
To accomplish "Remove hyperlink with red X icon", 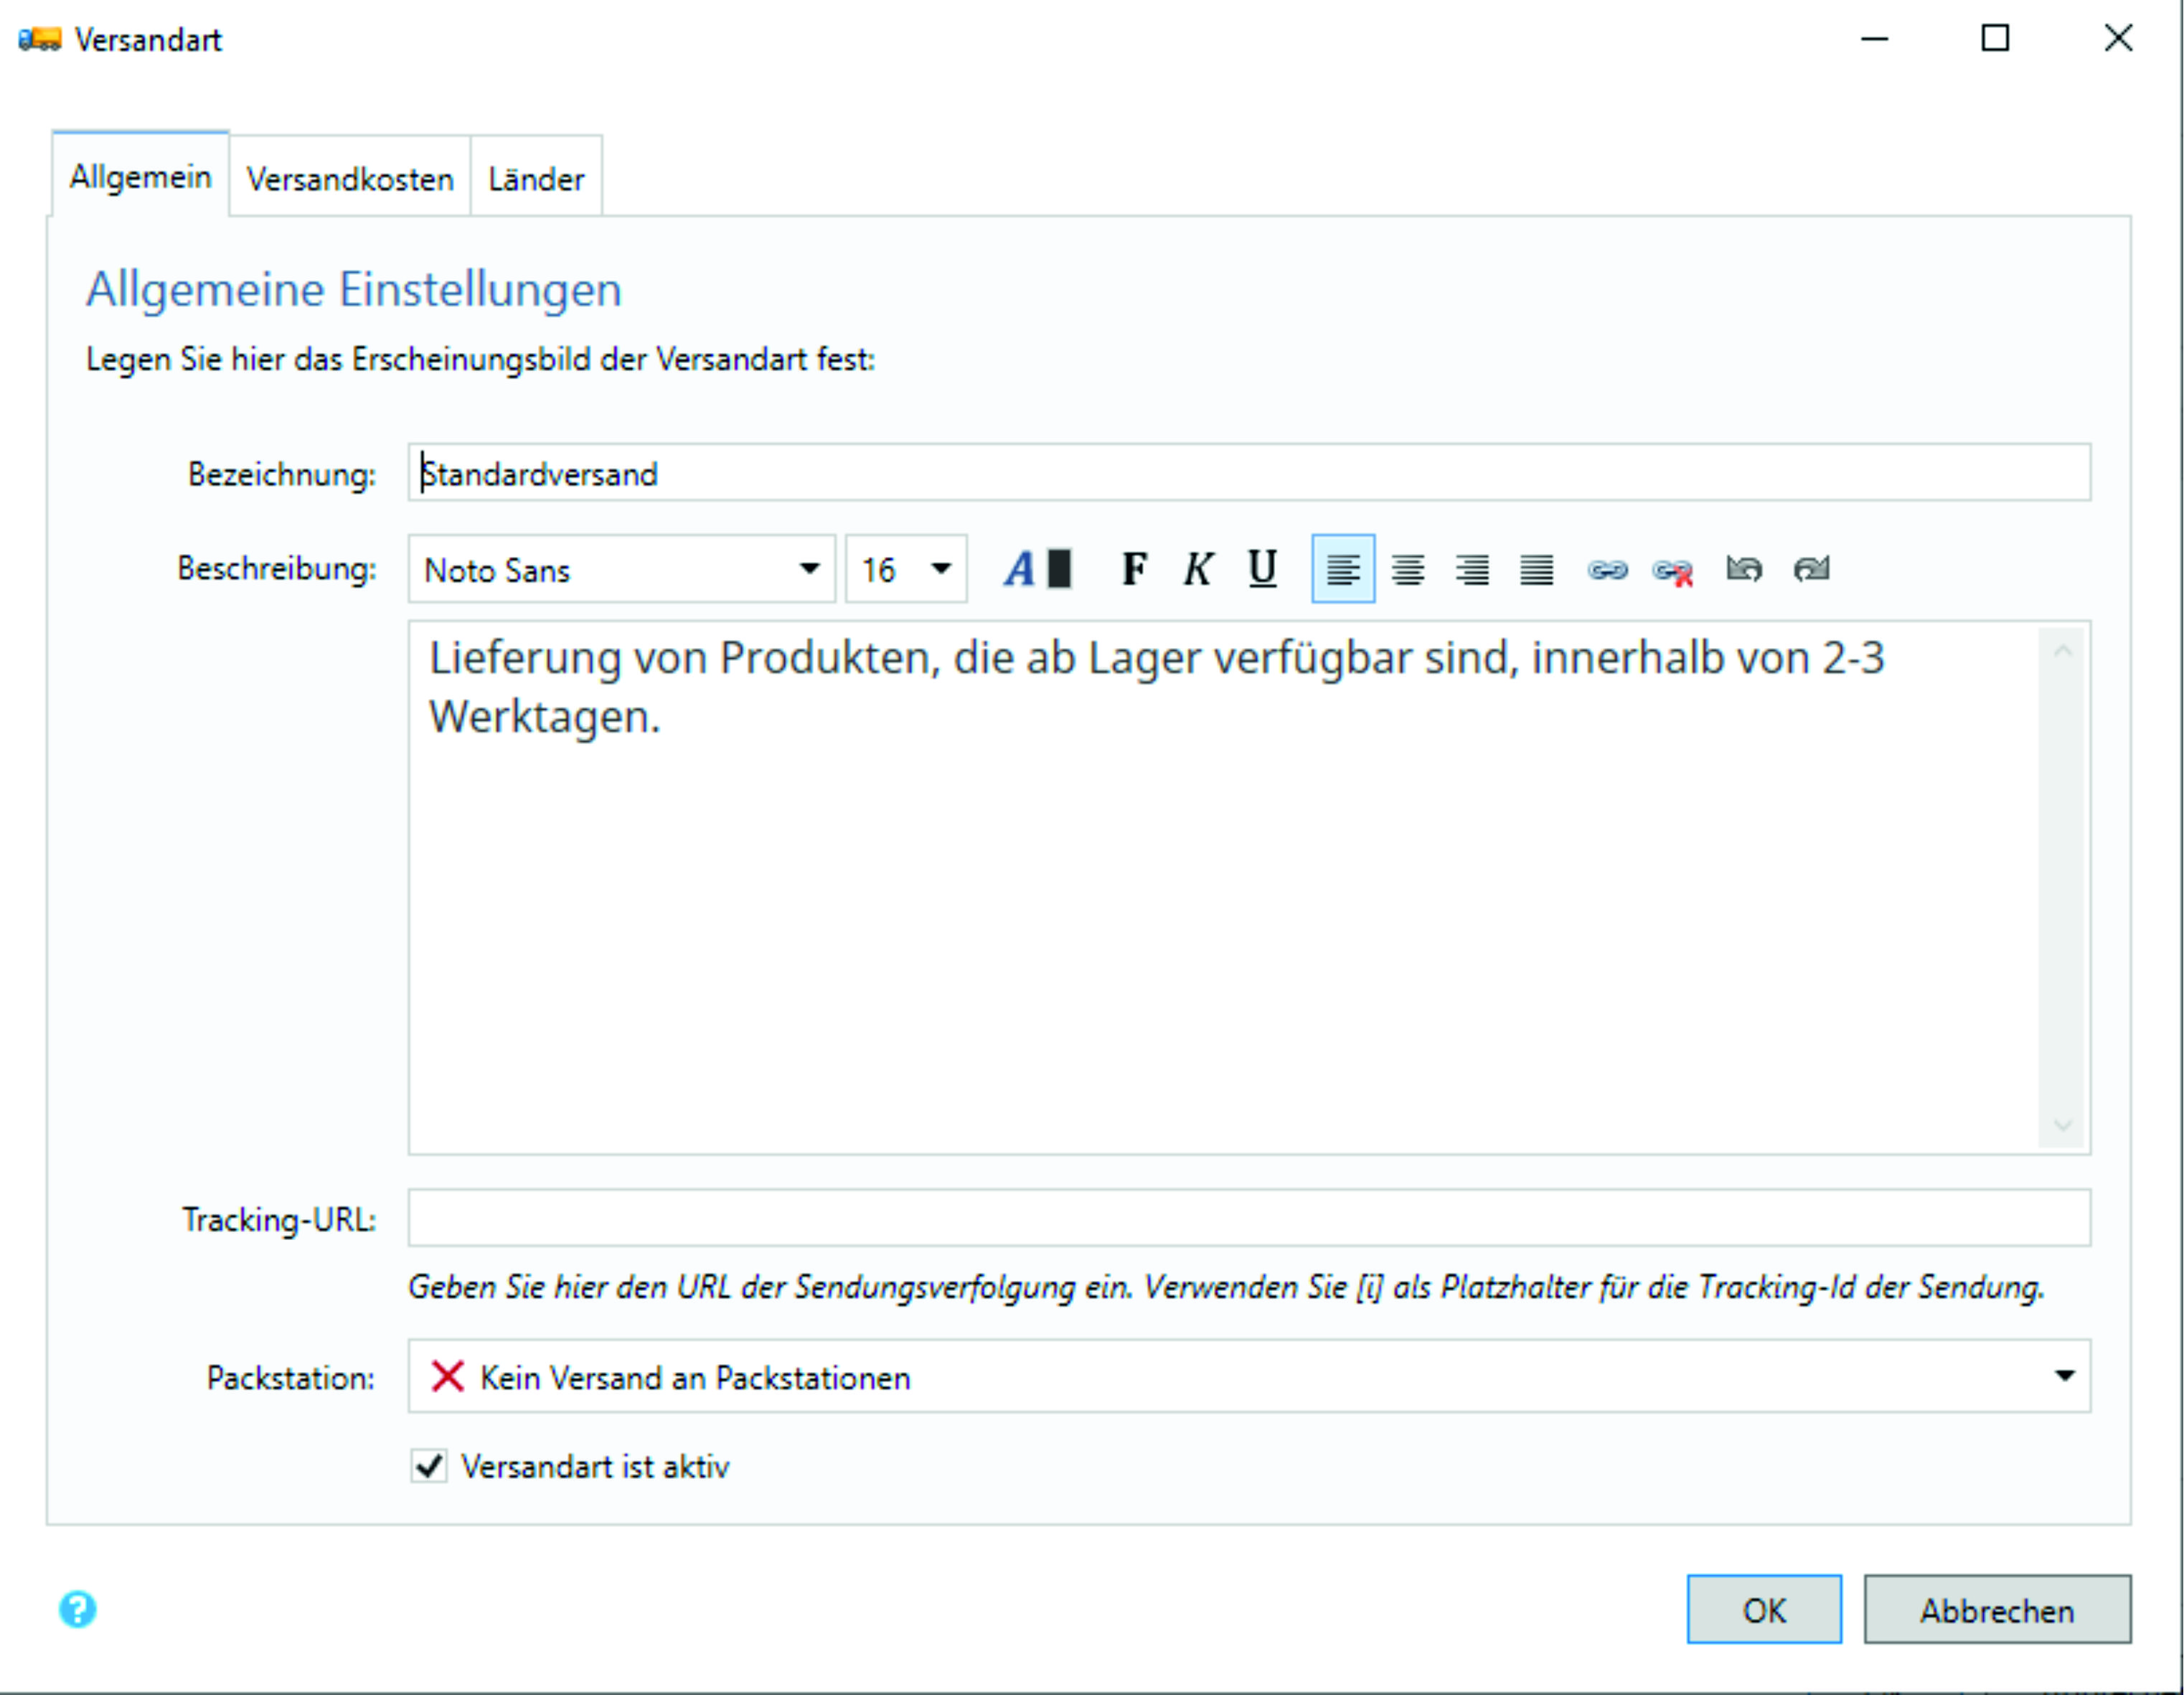I will click(1673, 571).
